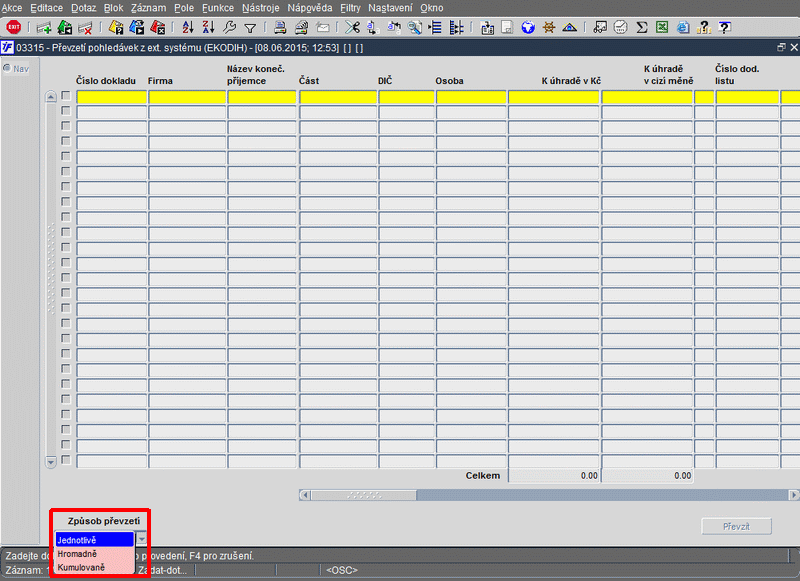Click the yellow K úhradě v Kč field
The width and height of the screenshot is (800, 581).
554,97
